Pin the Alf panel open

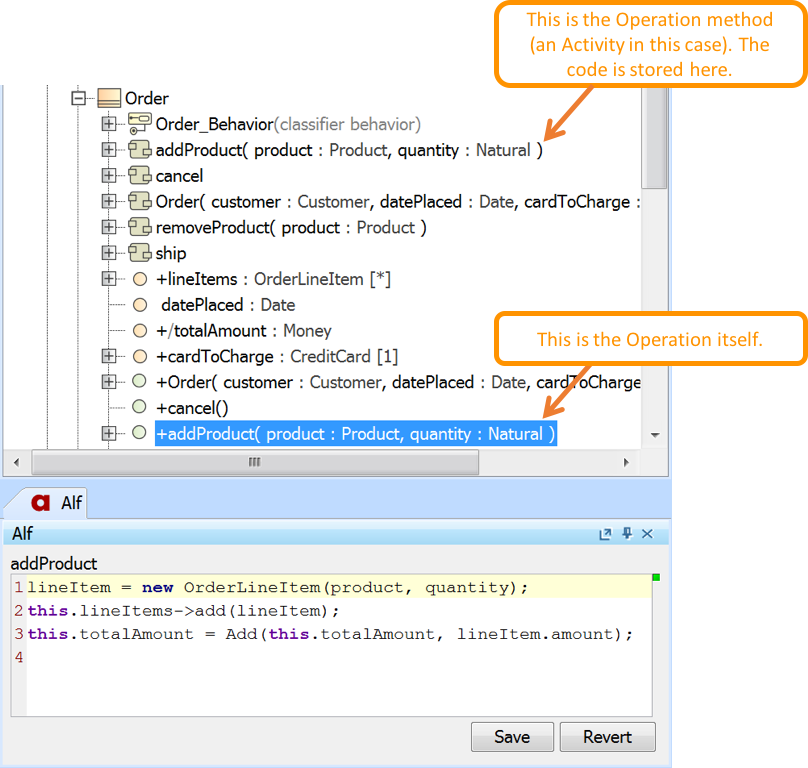[626, 534]
